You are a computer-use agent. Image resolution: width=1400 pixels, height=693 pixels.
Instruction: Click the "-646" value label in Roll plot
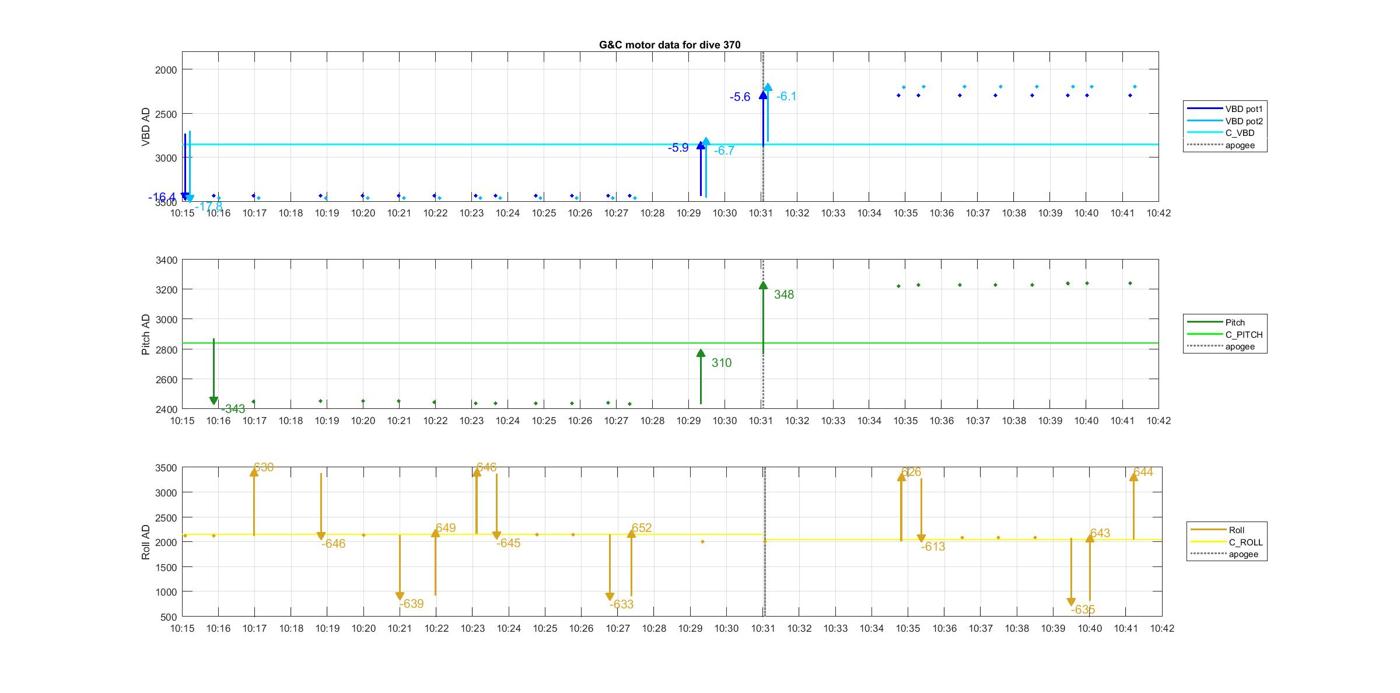[x=333, y=543]
